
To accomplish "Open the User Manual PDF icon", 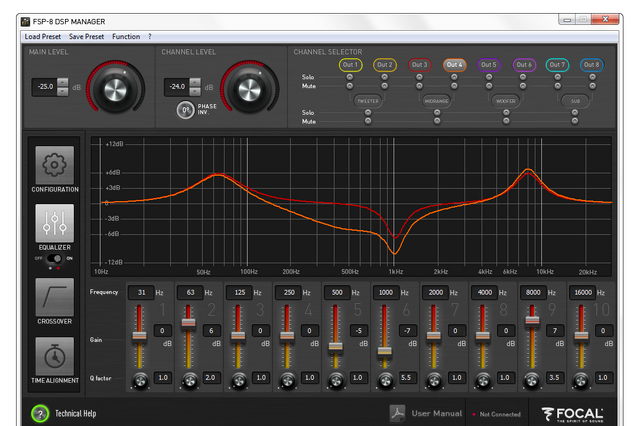I will point(397,413).
